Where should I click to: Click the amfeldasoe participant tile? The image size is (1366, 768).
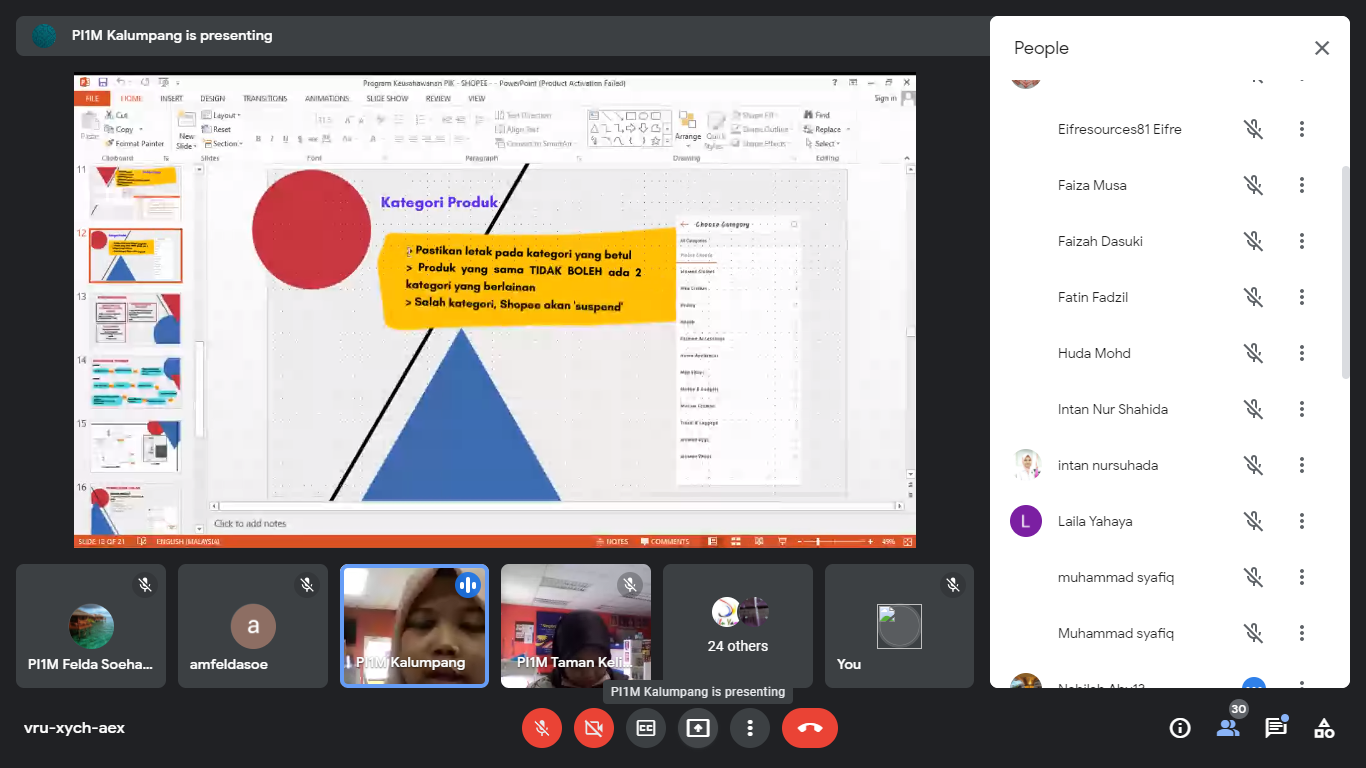253,626
